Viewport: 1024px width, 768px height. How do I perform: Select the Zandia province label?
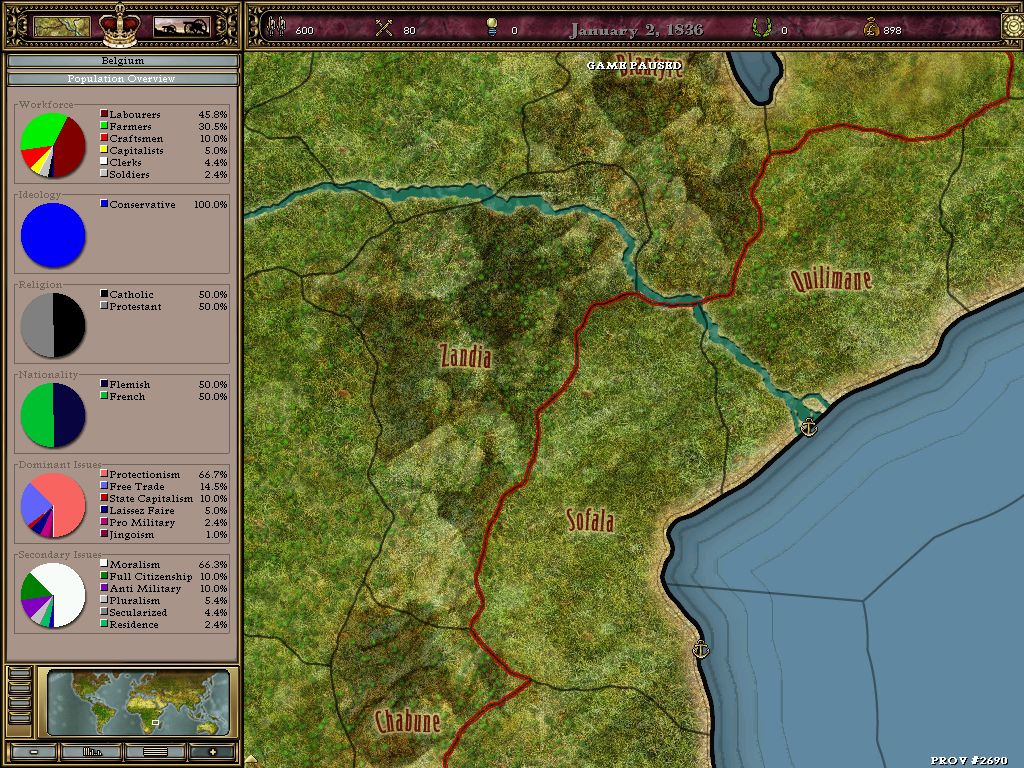tap(466, 357)
